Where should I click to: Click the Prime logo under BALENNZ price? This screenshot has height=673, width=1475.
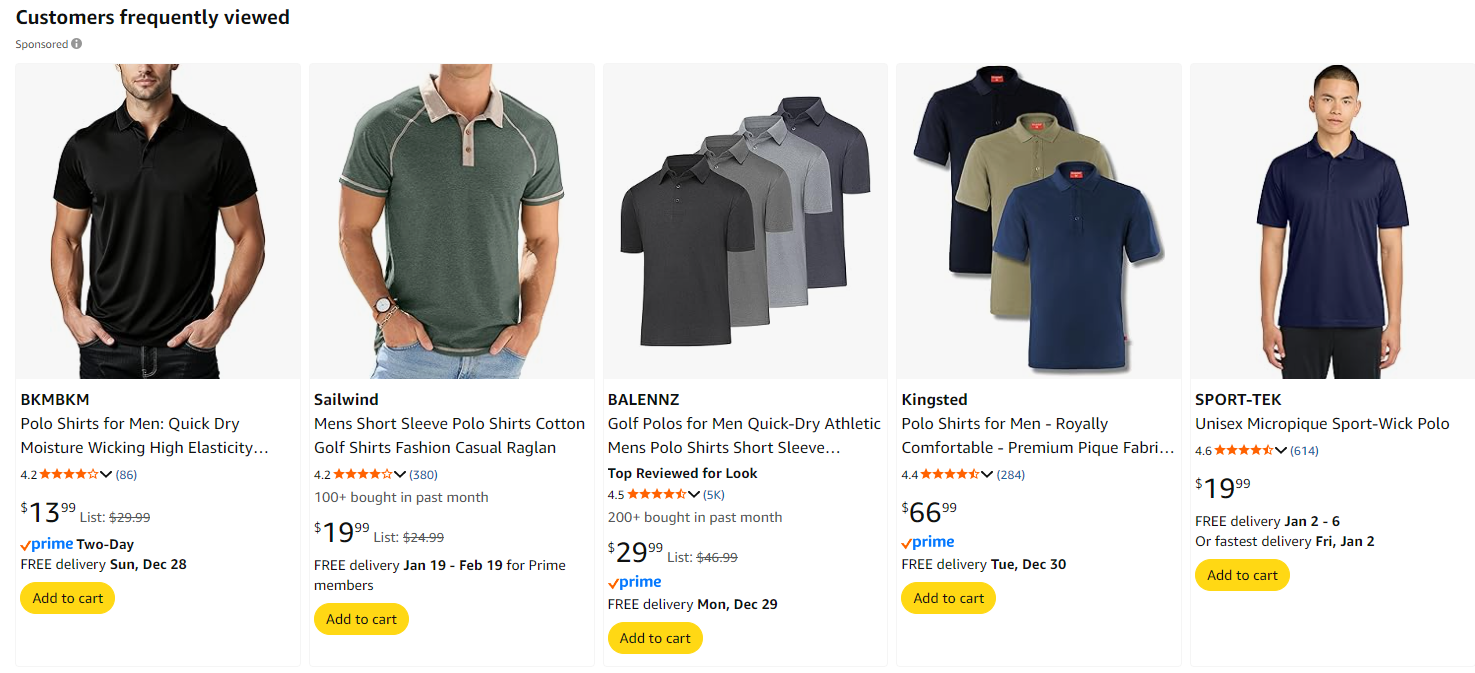click(x=635, y=582)
